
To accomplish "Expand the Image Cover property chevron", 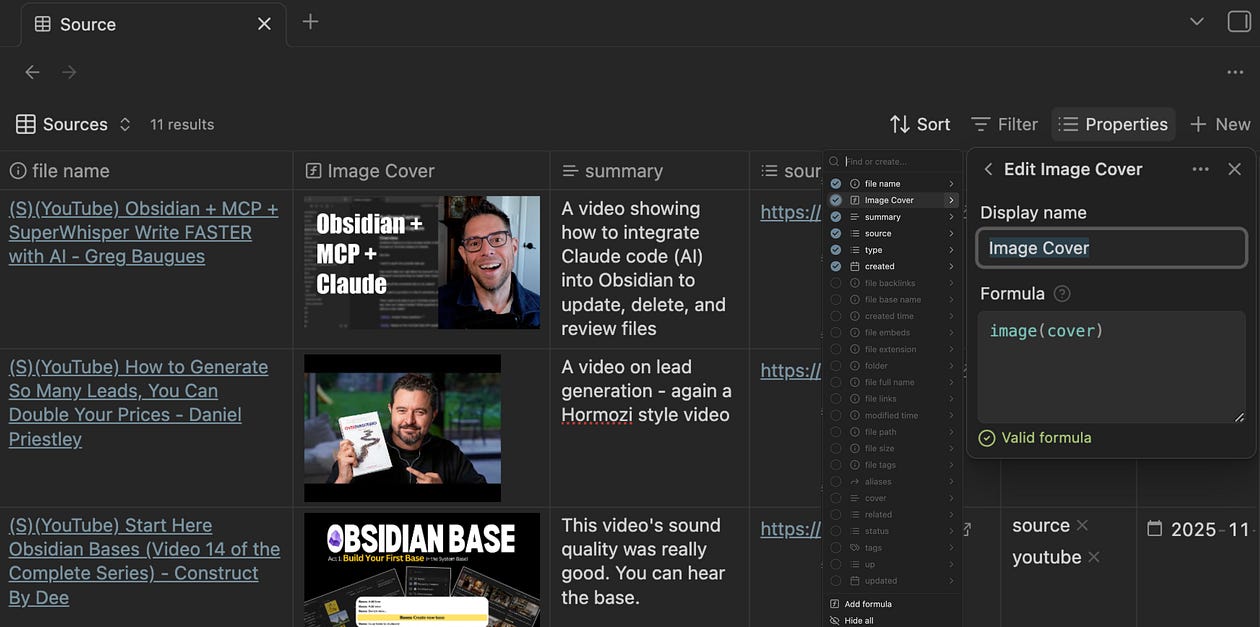I will pos(951,200).
